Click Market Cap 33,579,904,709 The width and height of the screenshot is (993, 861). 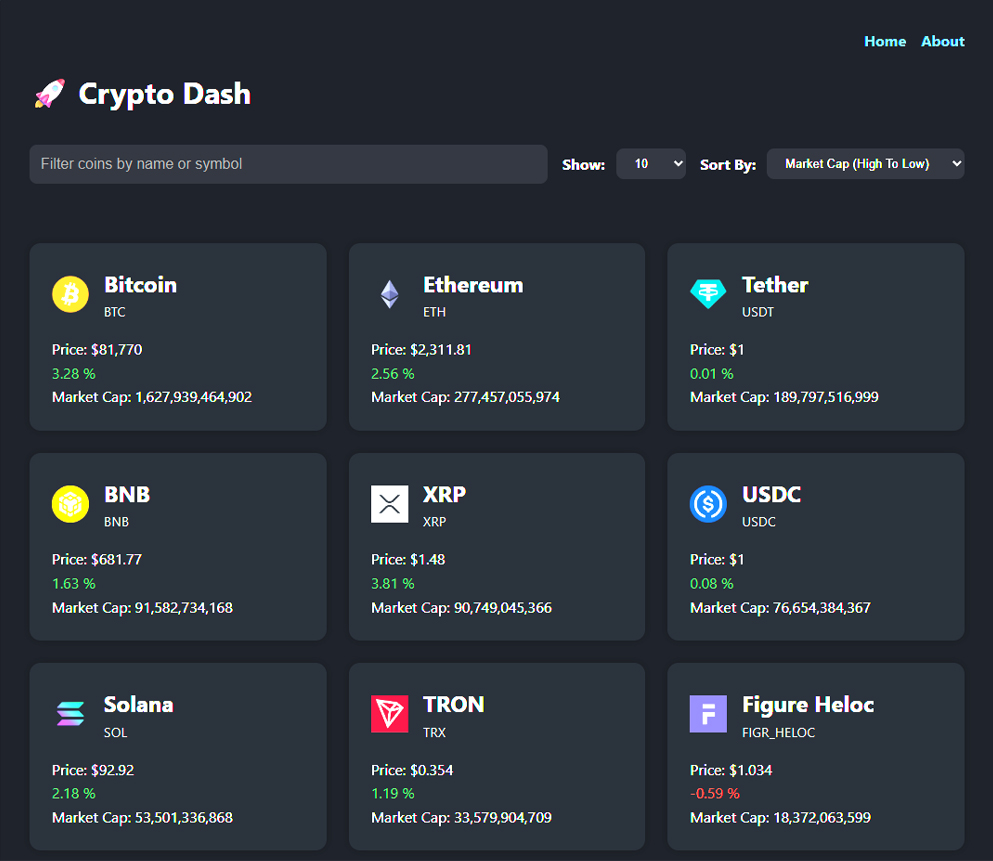pyautogui.click(x=461, y=817)
